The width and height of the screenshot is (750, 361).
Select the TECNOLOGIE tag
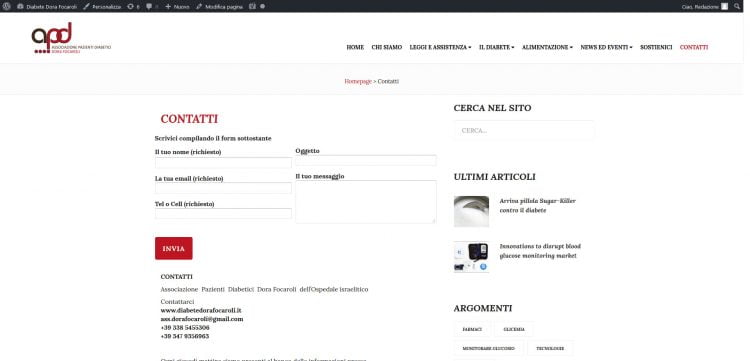[x=550, y=349]
